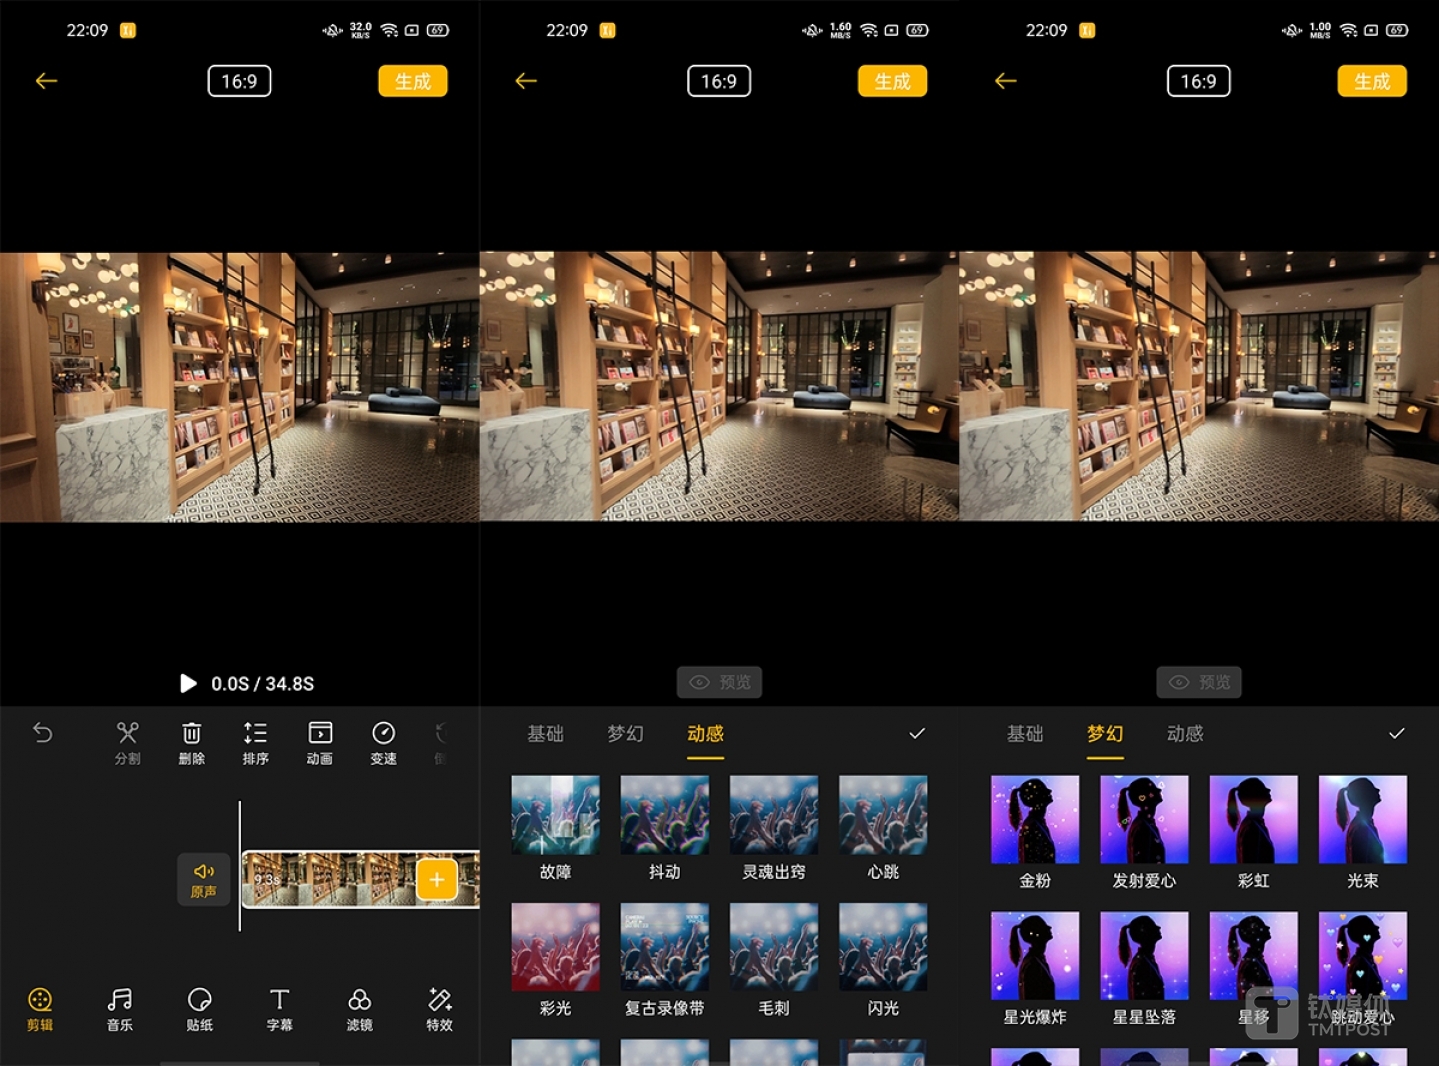Play the video at 0.0S / 34.8S
Viewport: 1439px width, 1066px height.
188,683
